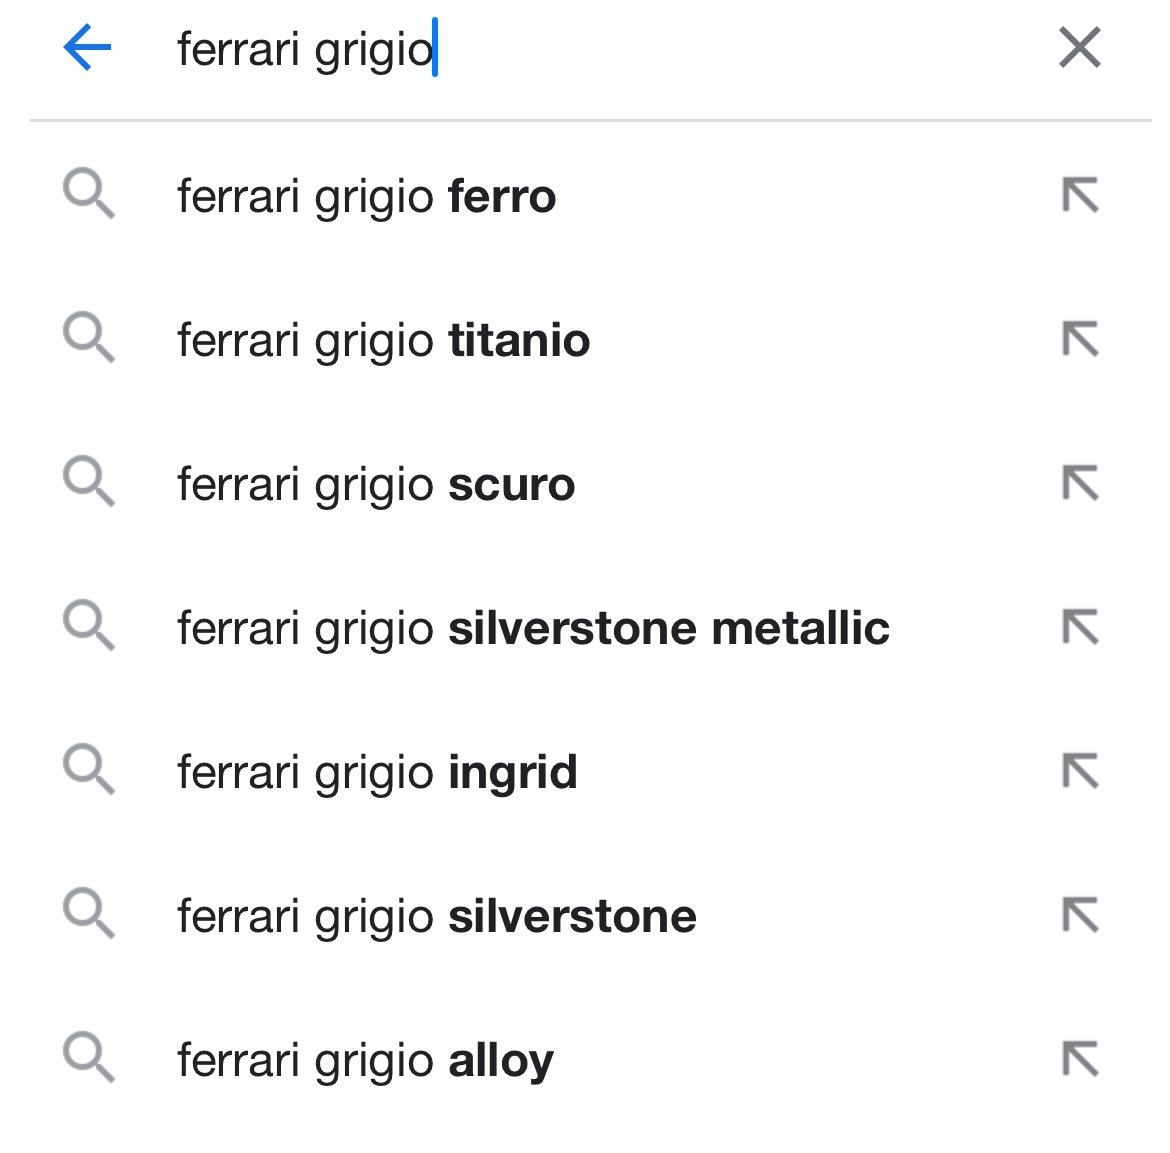Click the magnifier icon beside 'ingrid'

(x=89, y=770)
